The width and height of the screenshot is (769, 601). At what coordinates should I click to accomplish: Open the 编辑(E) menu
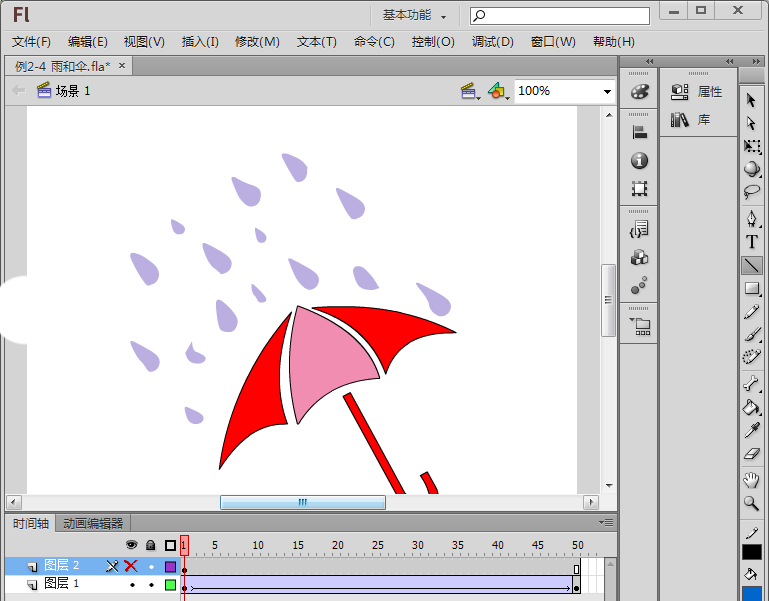click(87, 42)
